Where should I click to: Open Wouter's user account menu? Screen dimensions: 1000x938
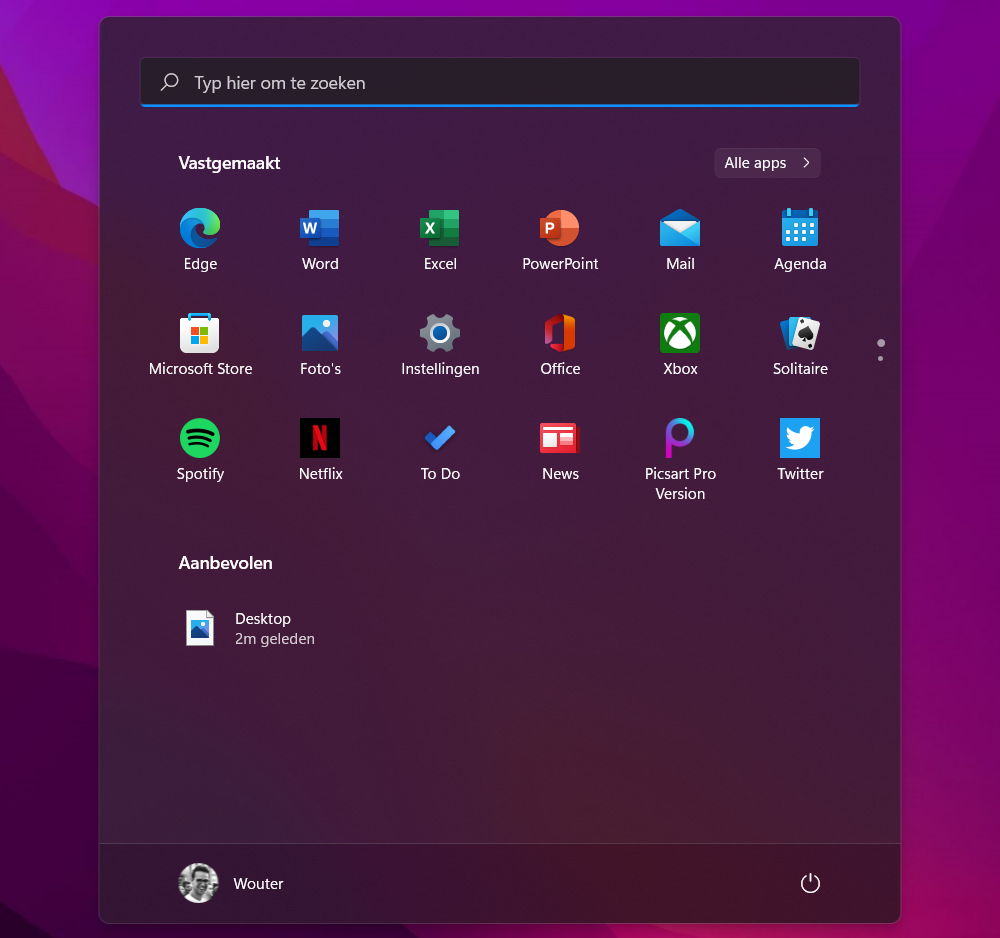[231, 883]
